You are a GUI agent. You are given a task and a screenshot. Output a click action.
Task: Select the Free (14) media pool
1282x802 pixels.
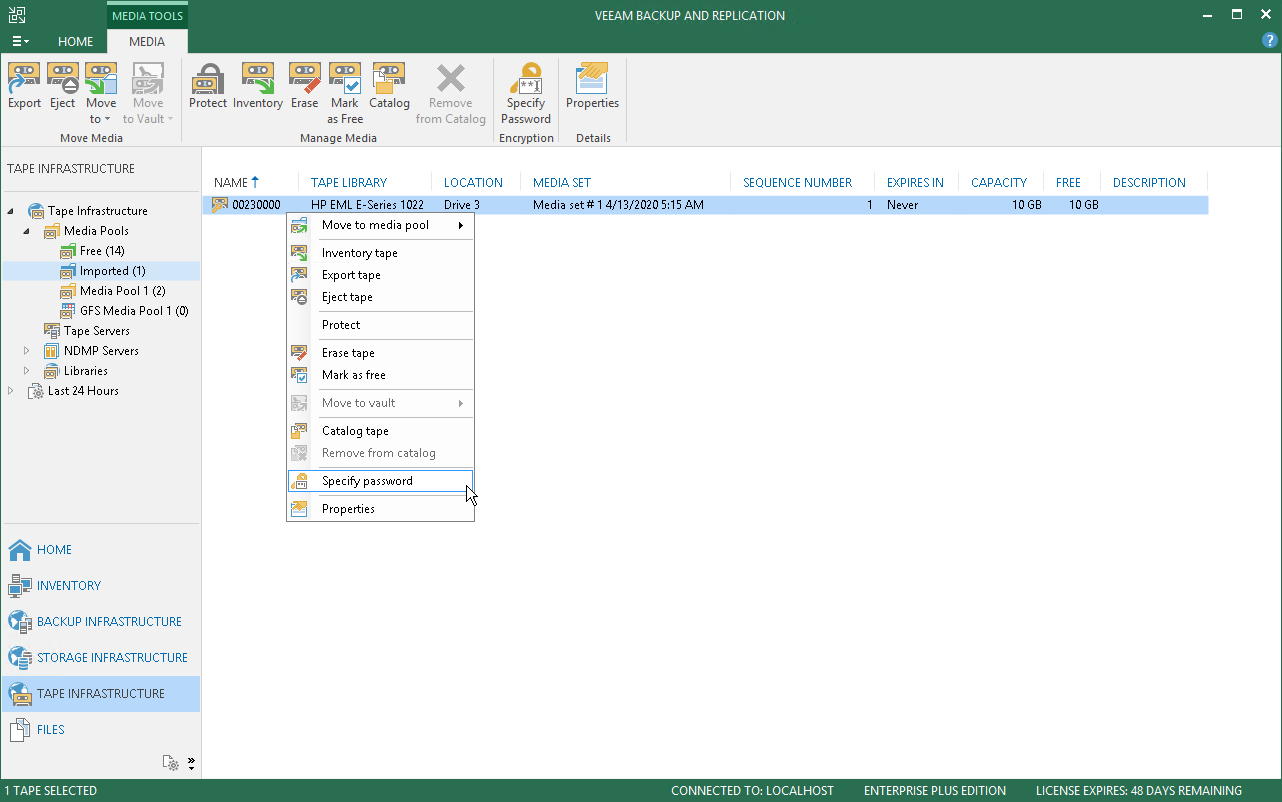tap(102, 251)
